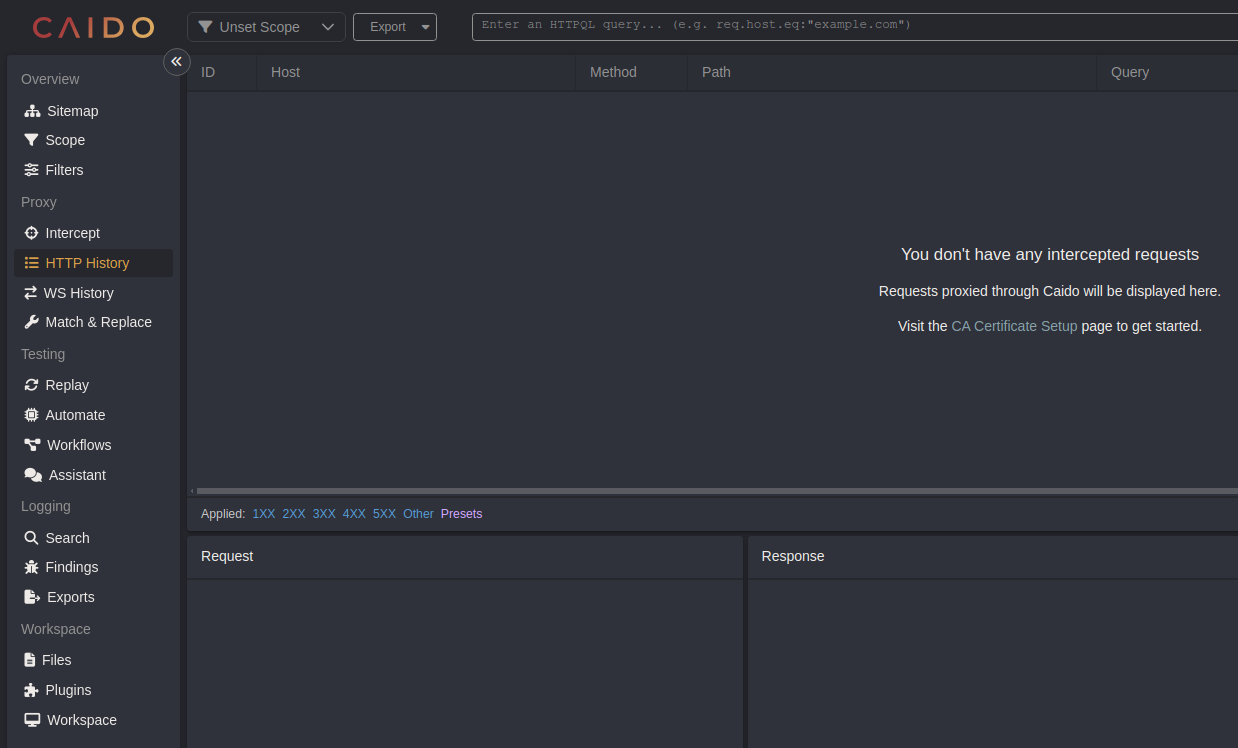Toggle the Other status filter
This screenshot has height=748, width=1238.
coord(418,514)
